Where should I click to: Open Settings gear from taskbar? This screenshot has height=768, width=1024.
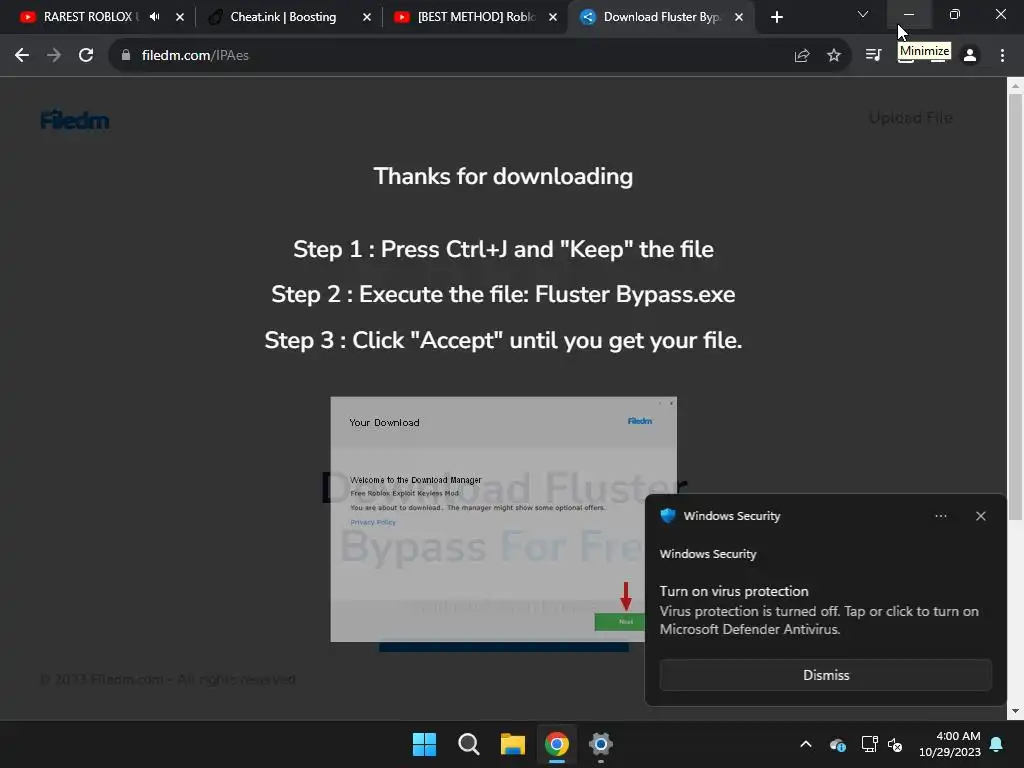pos(600,744)
